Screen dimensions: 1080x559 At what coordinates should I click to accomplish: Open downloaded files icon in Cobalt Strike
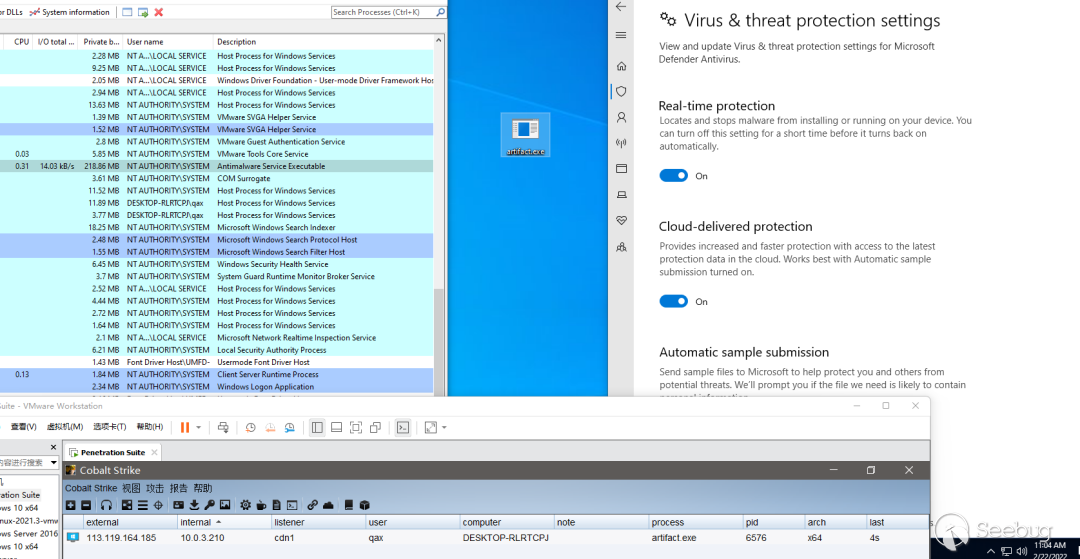(x=194, y=505)
